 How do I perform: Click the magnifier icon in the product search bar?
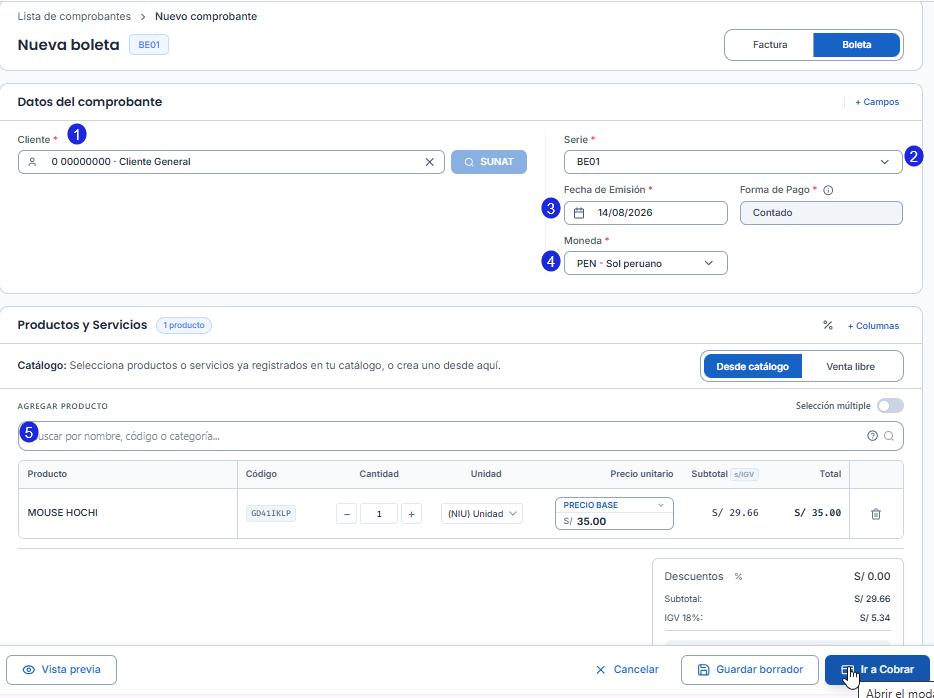coord(889,436)
